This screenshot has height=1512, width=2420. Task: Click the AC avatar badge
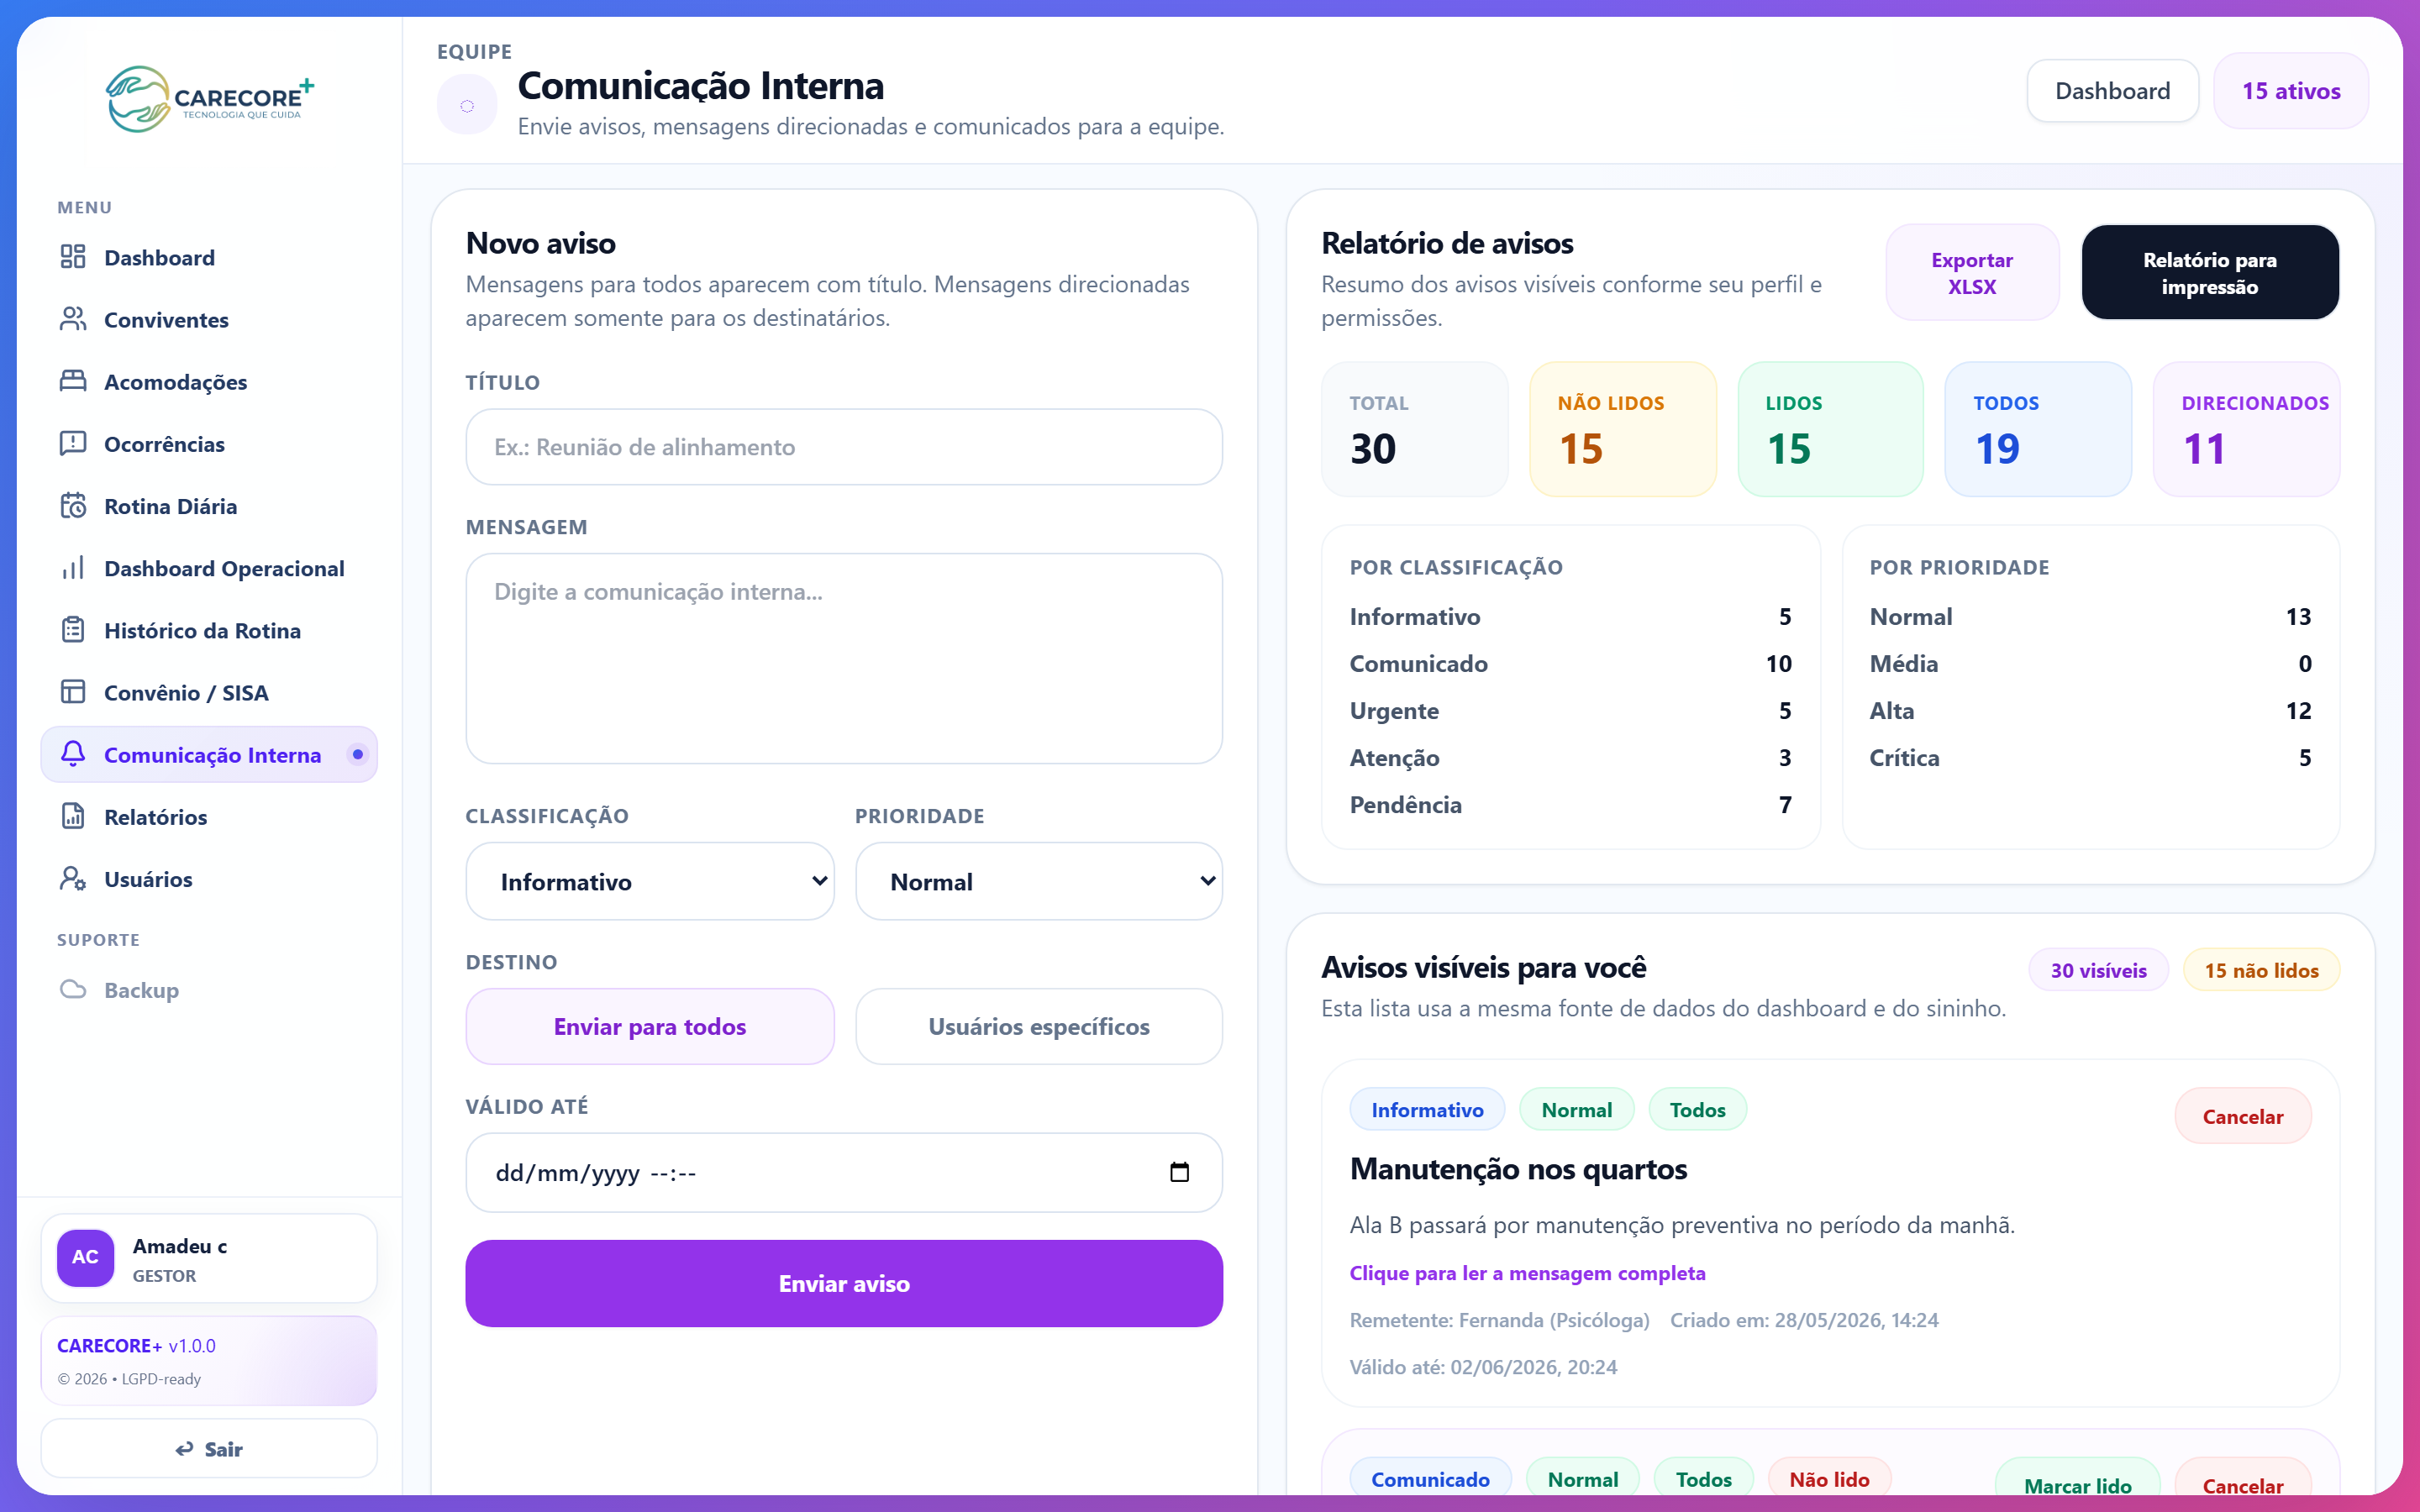[x=85, y=1257]
